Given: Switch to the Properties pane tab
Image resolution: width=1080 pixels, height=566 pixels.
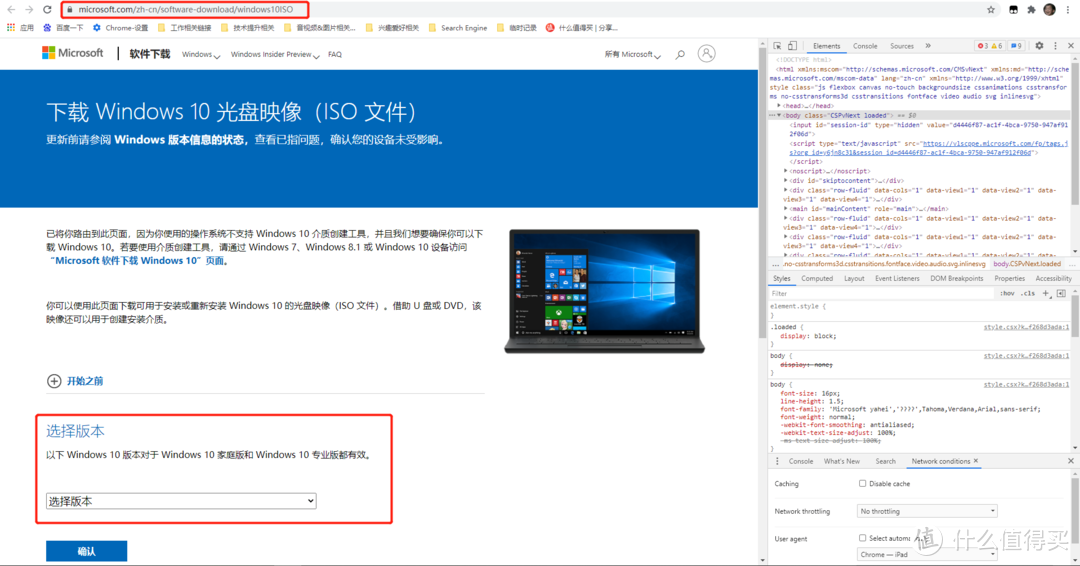Looking at the screenshot, I should 1009,279.
